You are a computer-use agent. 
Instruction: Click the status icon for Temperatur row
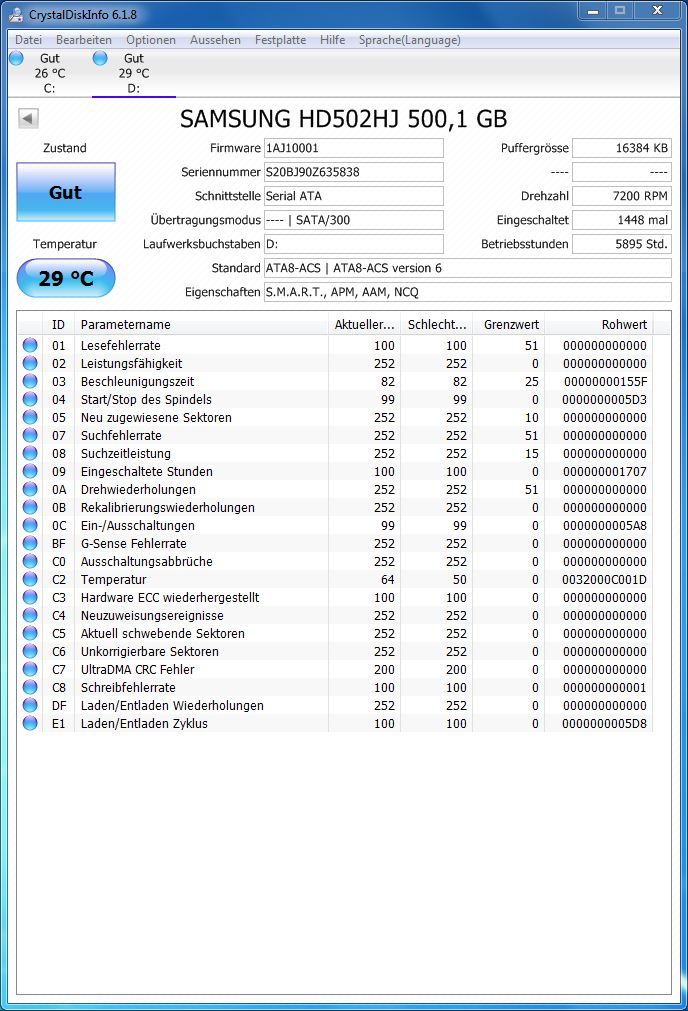(x=30, y=579)
